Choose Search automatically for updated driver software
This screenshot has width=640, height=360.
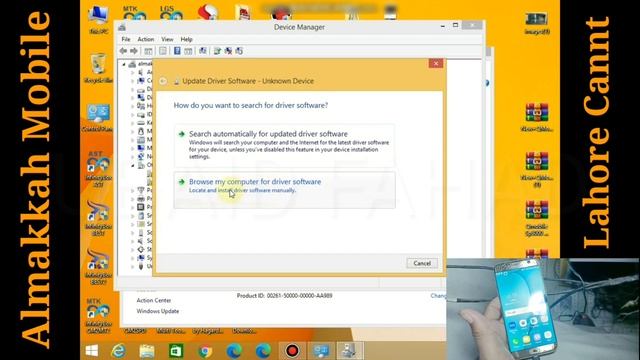coord(284,145)
